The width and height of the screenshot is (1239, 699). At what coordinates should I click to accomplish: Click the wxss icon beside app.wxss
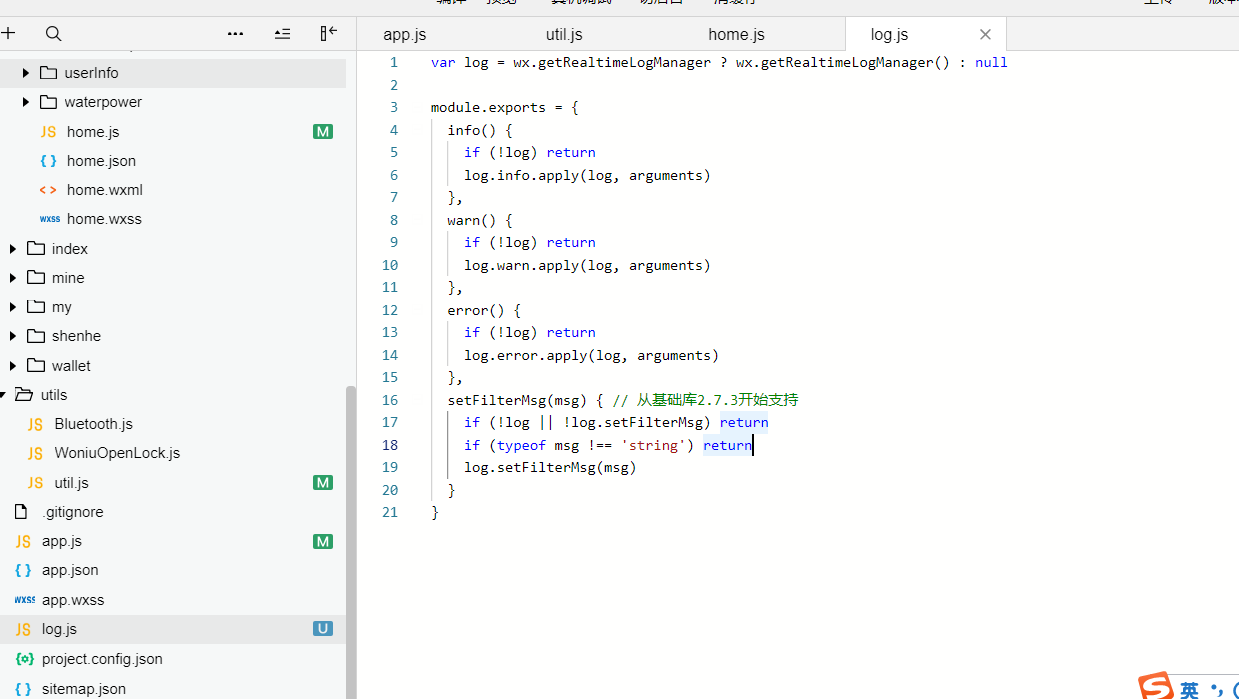(25, 600)
